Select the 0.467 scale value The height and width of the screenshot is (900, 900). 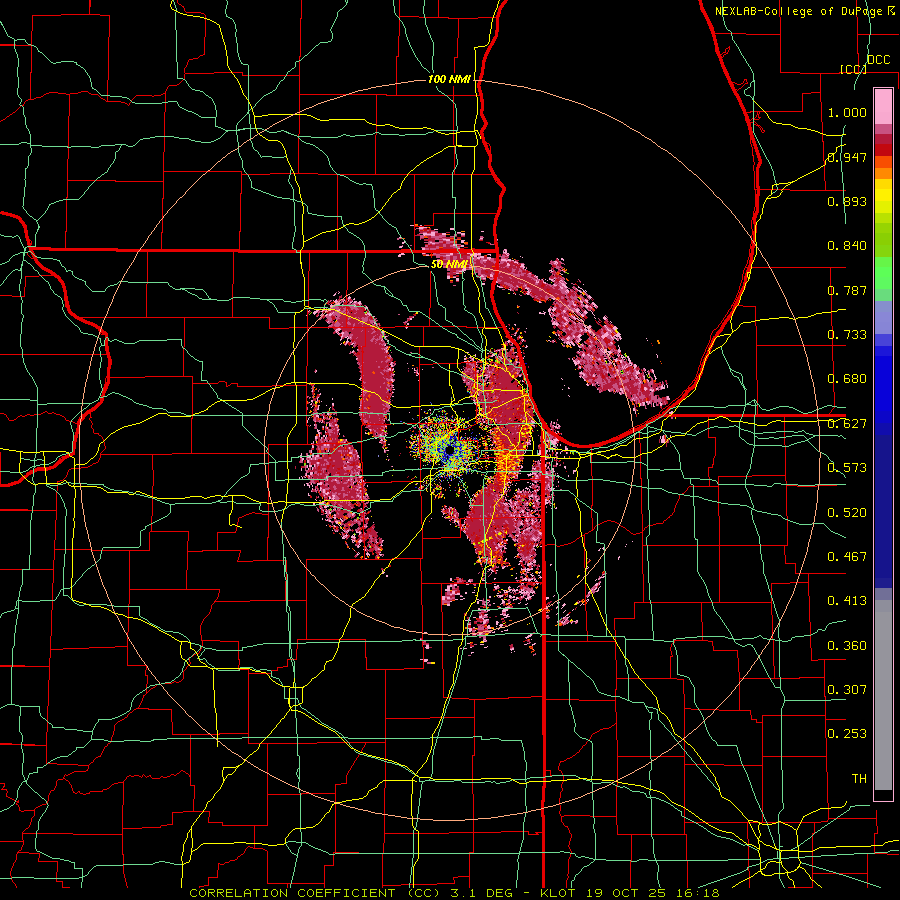point(847,557)
